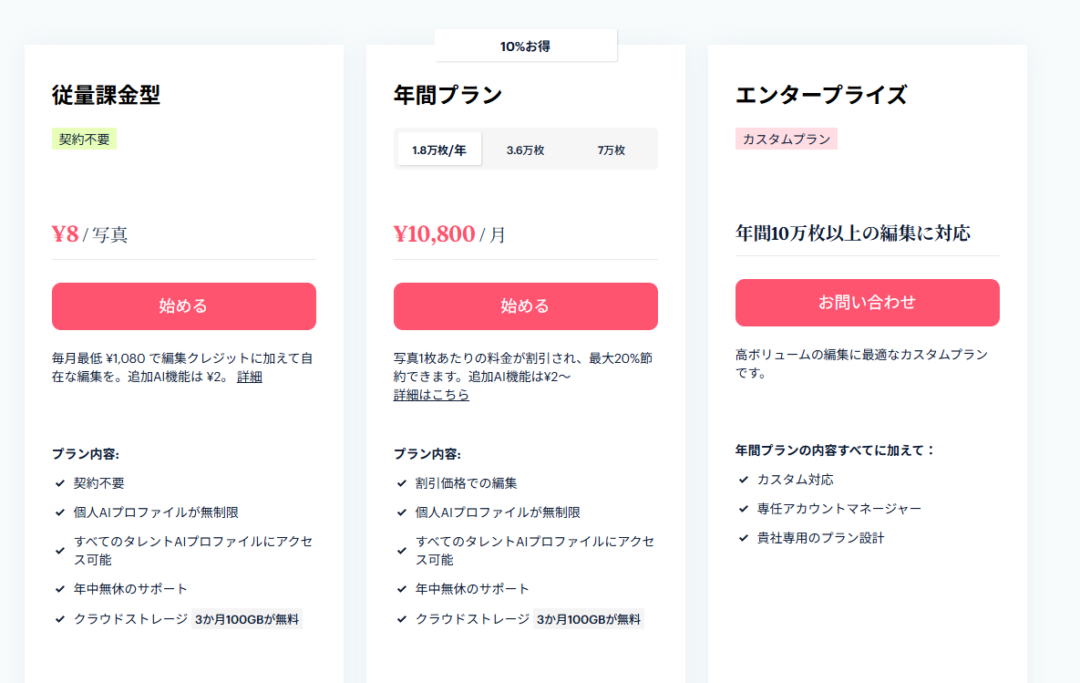Open the 詳細 link in pay-as-you-go plan
This screenshot has width=1080, height=683.
[250, 377]
